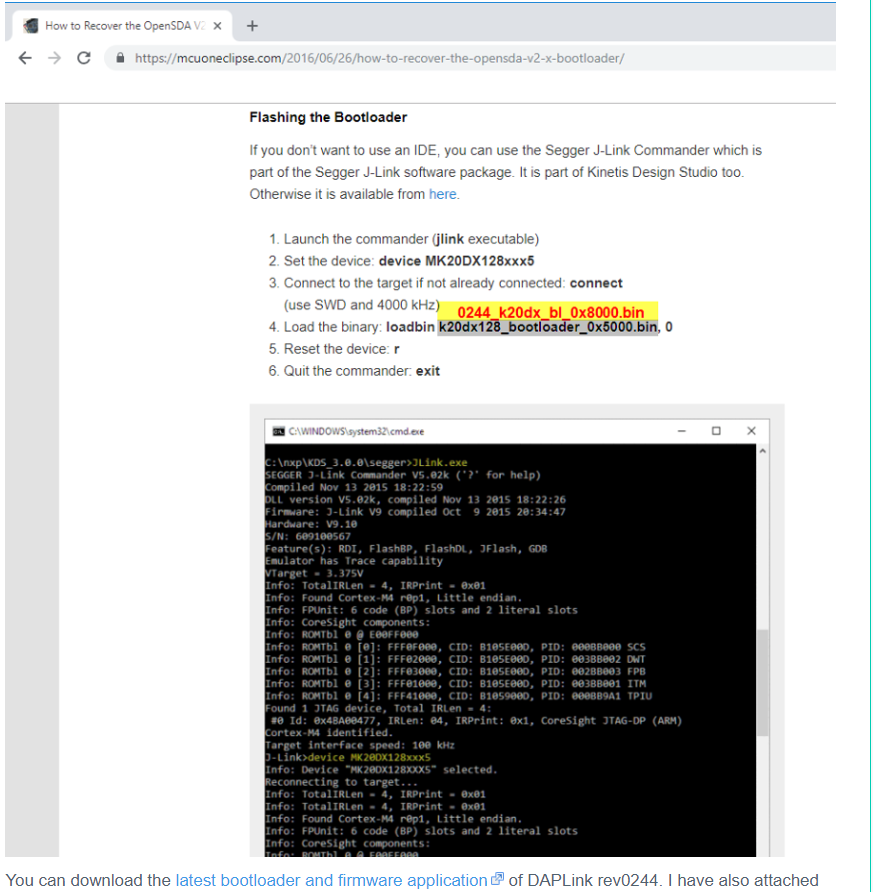
Task: Close the cmd.exe window in the screenshot
Action: click(x=751, y=431)
